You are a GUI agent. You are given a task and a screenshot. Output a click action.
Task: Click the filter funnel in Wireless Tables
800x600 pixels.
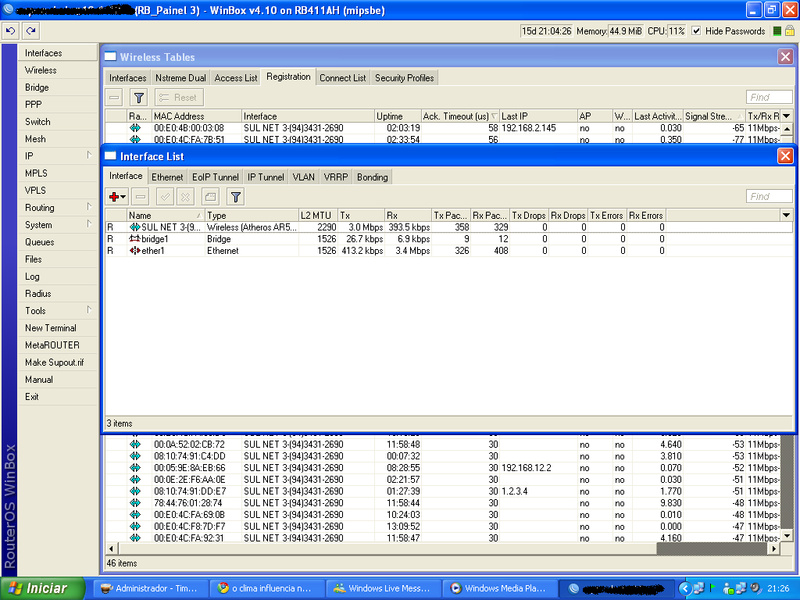click(139, 98)
